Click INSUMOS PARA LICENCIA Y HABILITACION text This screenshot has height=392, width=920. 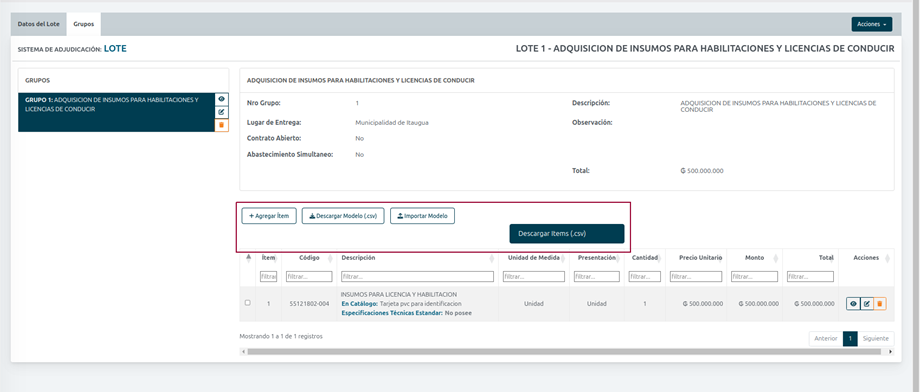399,294
